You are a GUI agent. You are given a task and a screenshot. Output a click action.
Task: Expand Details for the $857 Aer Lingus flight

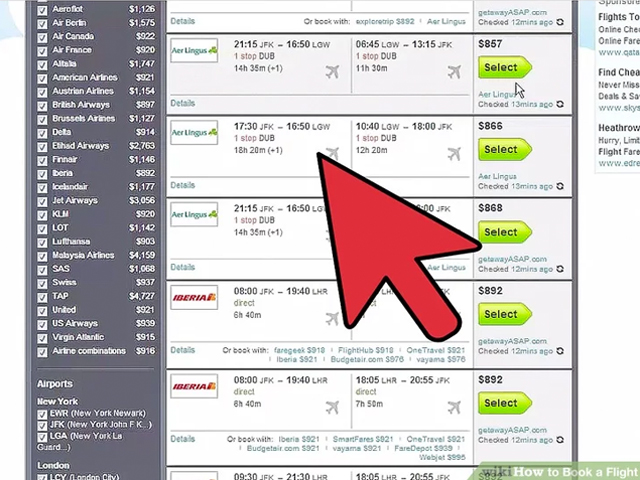point(182,103)
